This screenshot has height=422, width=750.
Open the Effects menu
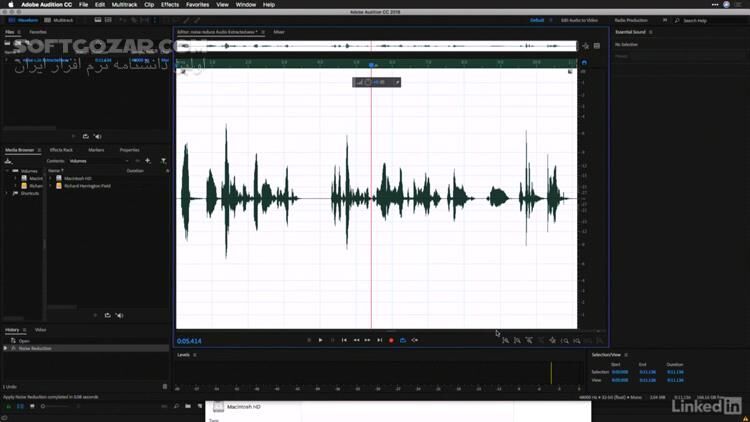tap(170, 4)
